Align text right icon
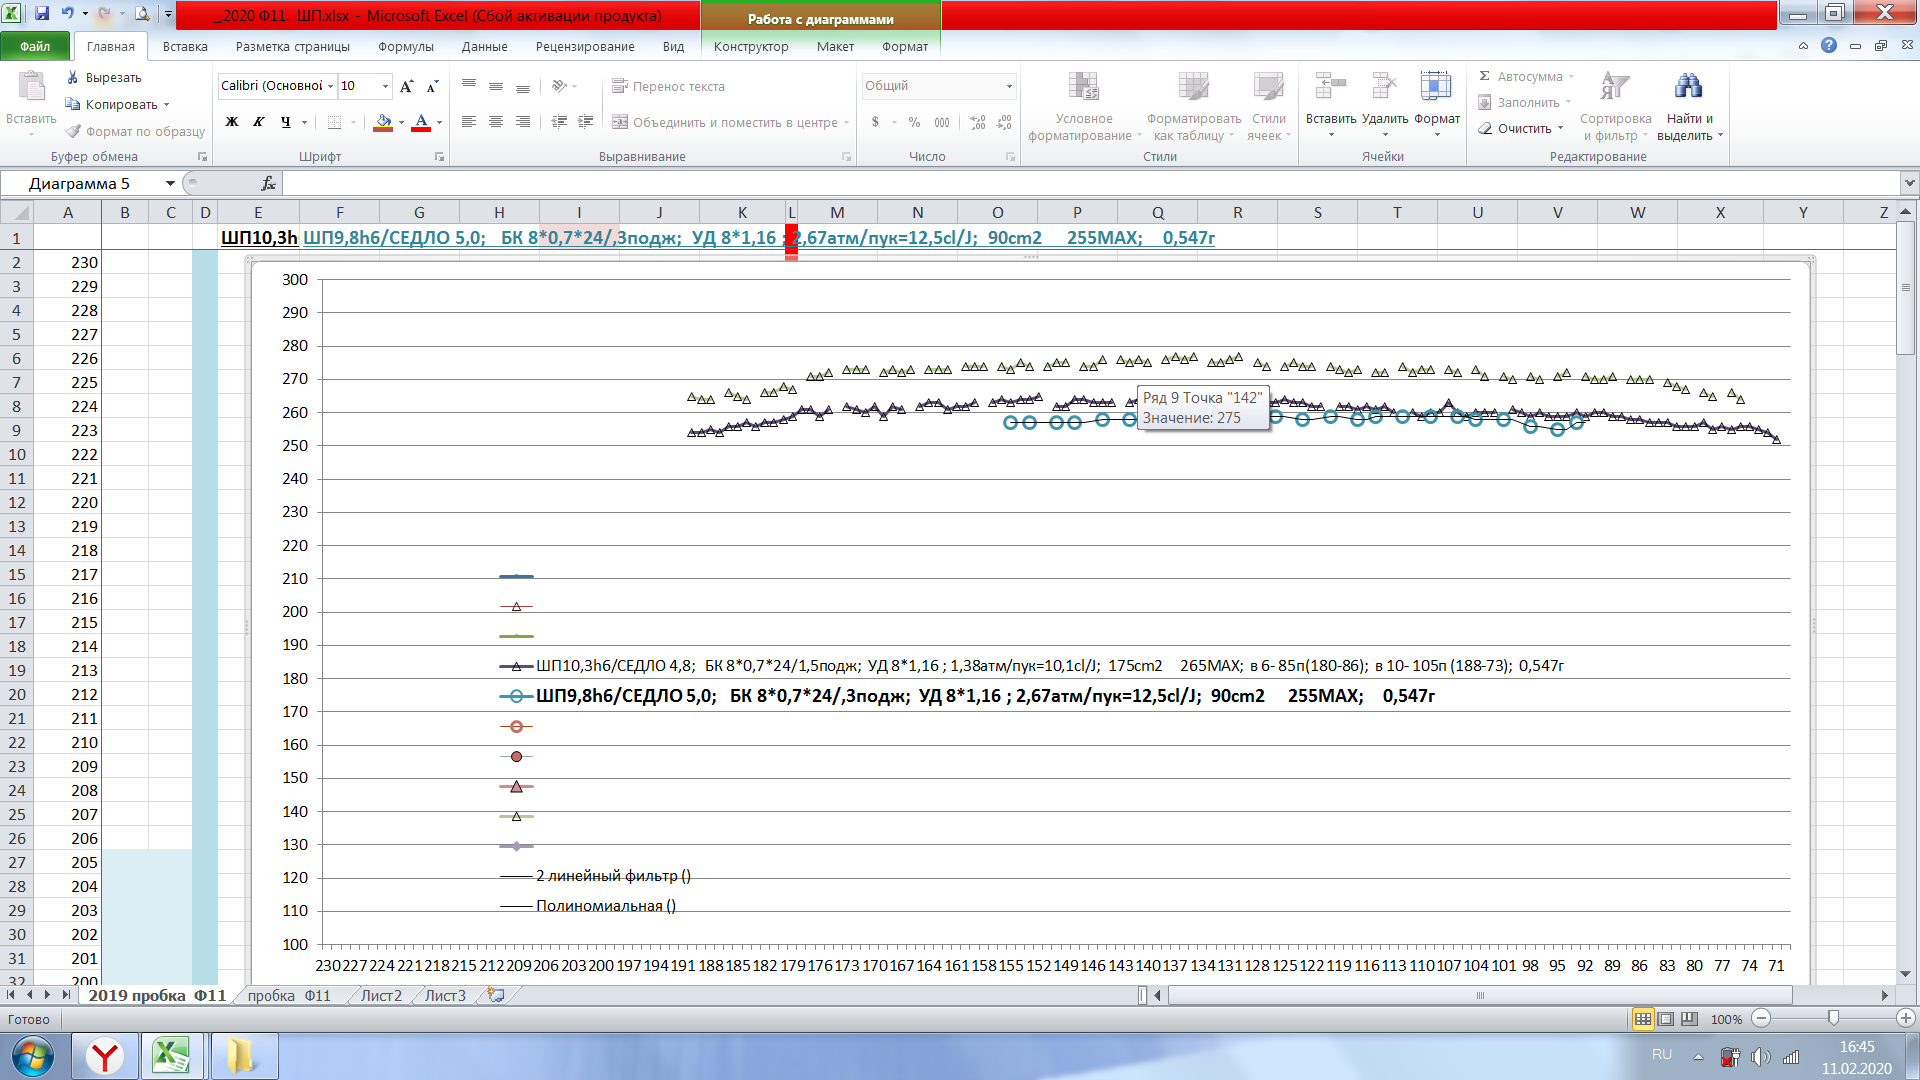 [522, 122]
